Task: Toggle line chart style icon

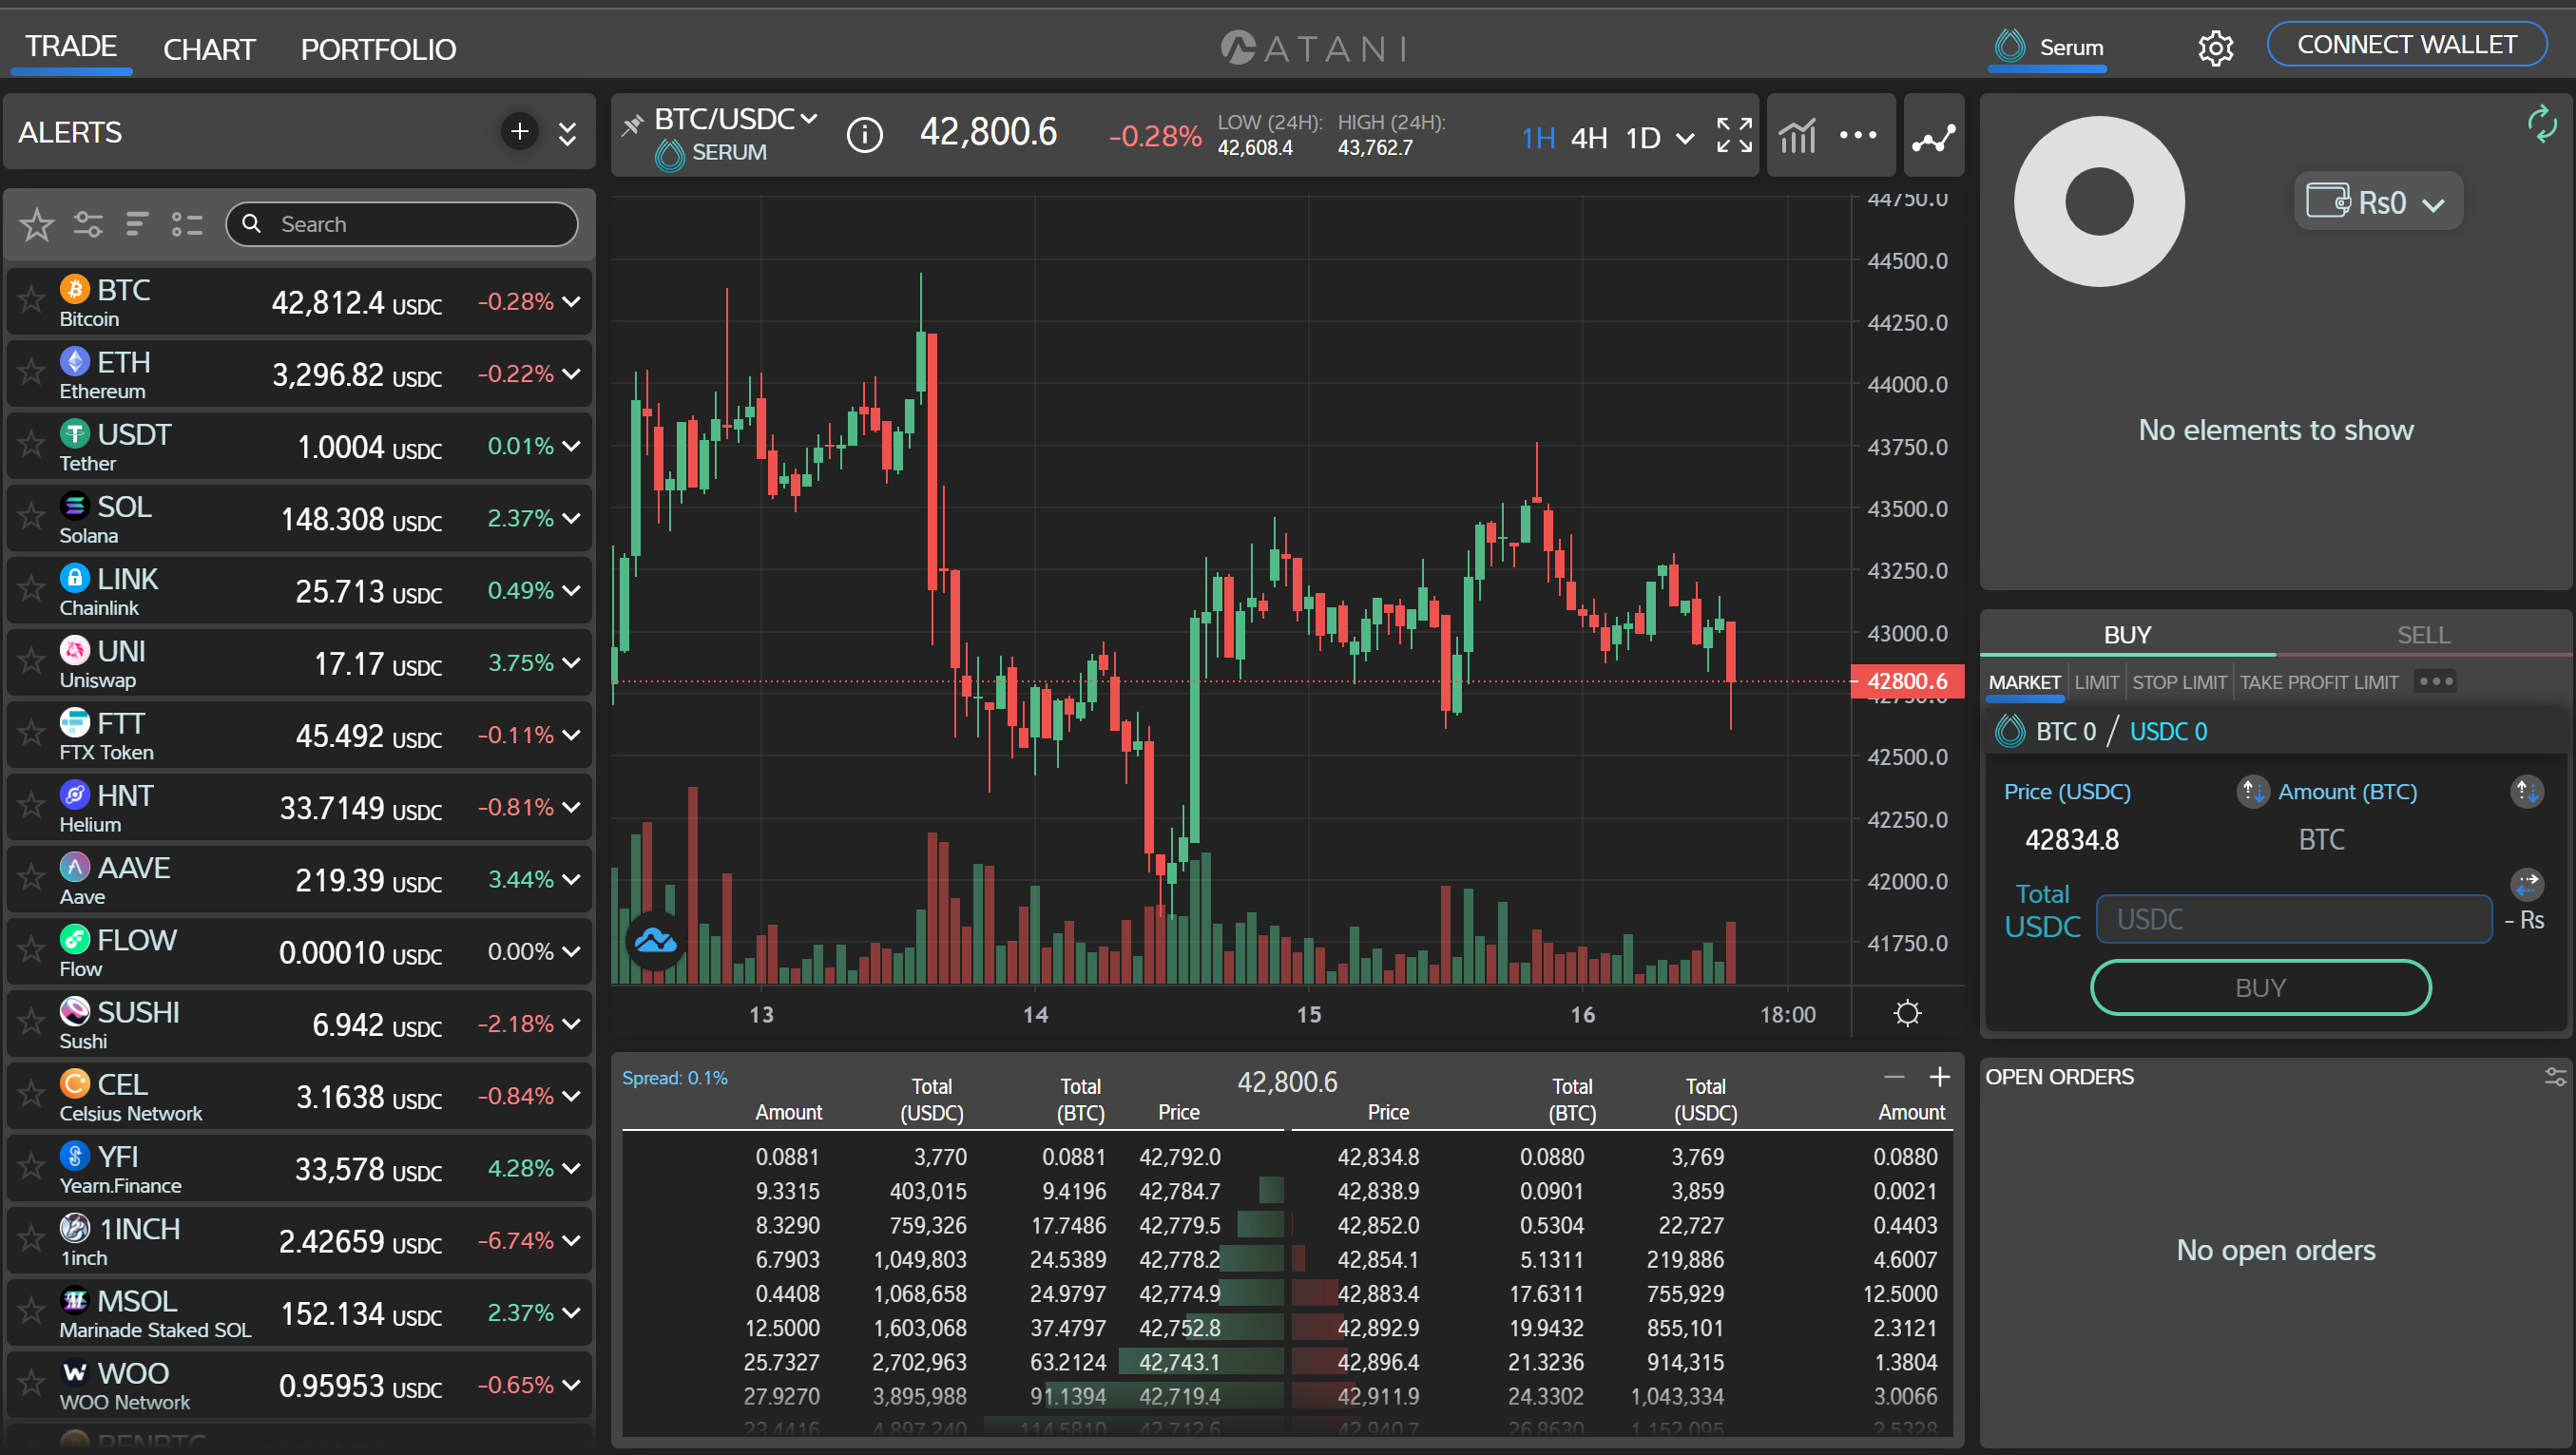Action: [x=1933, y=138]
